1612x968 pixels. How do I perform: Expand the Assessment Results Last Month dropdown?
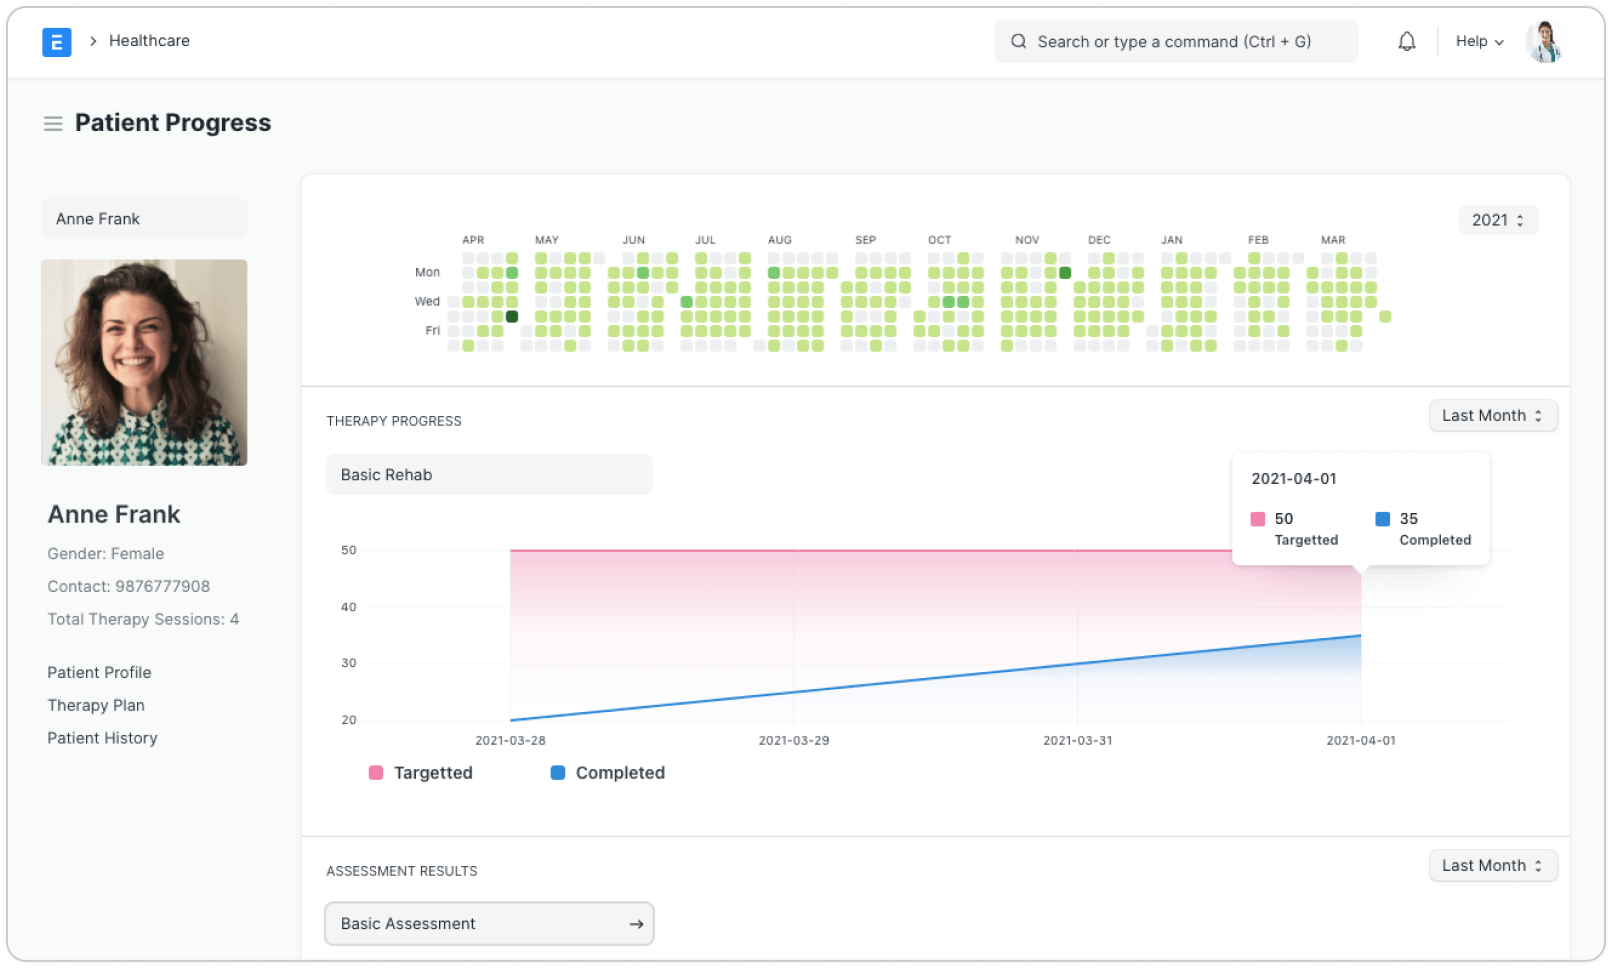[x=1492, y=866]
